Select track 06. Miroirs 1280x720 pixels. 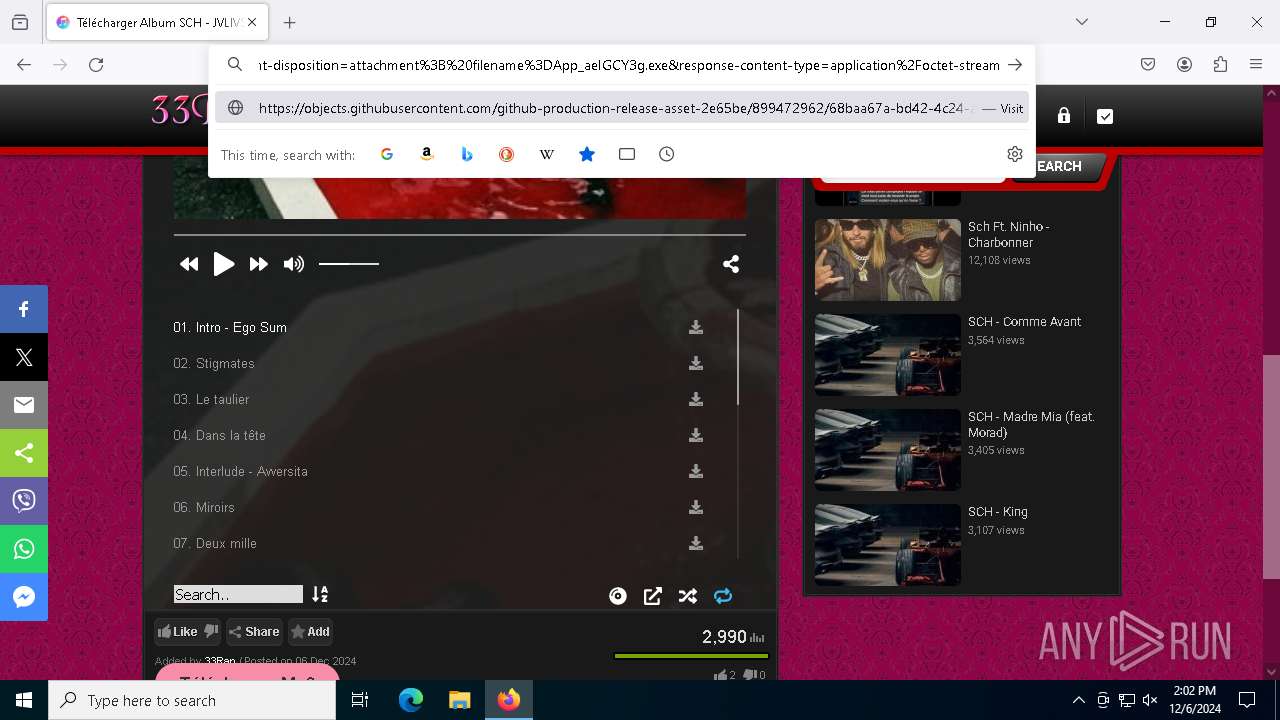(204, 507)
